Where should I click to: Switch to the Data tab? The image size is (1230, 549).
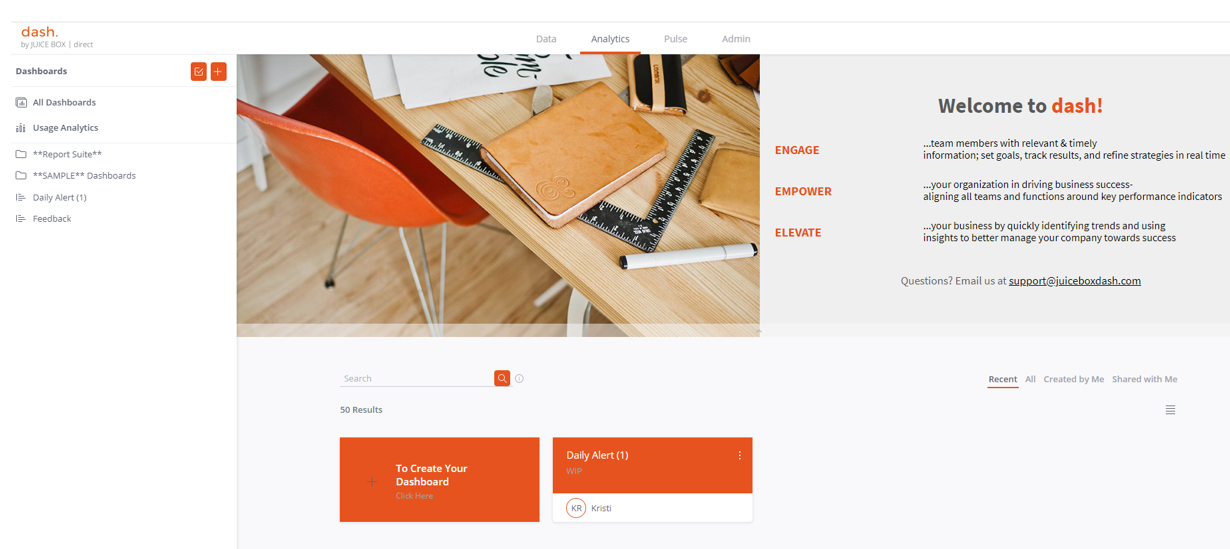pos(546,39)
